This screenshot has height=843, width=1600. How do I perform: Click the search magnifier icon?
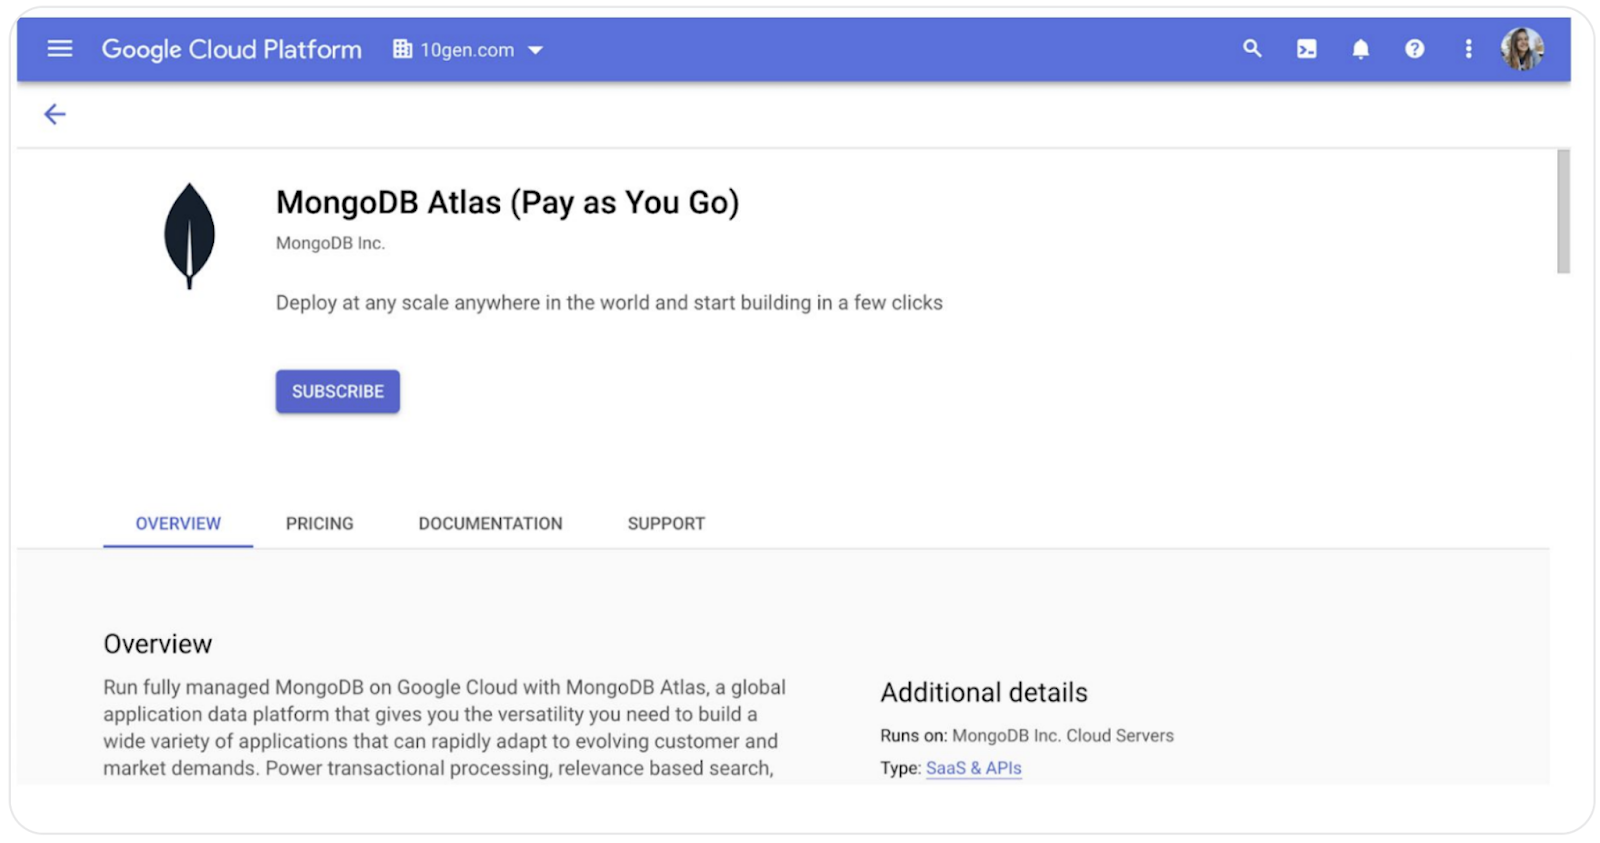tap(1252, 49)
